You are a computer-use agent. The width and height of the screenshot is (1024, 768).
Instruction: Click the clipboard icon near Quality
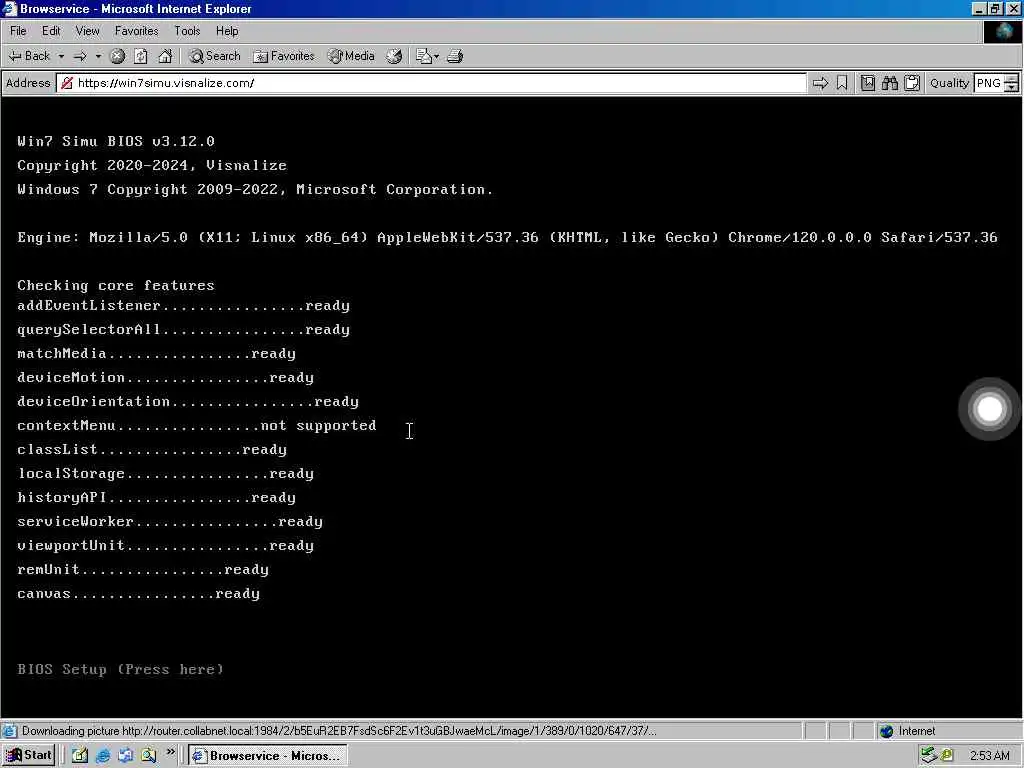(912, 83)
